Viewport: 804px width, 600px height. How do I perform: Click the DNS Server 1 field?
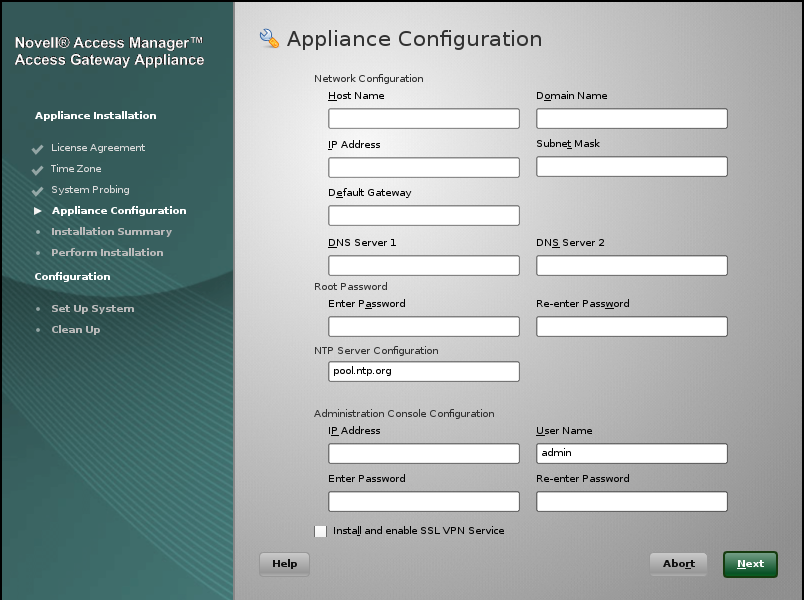[x=424, y=266]
